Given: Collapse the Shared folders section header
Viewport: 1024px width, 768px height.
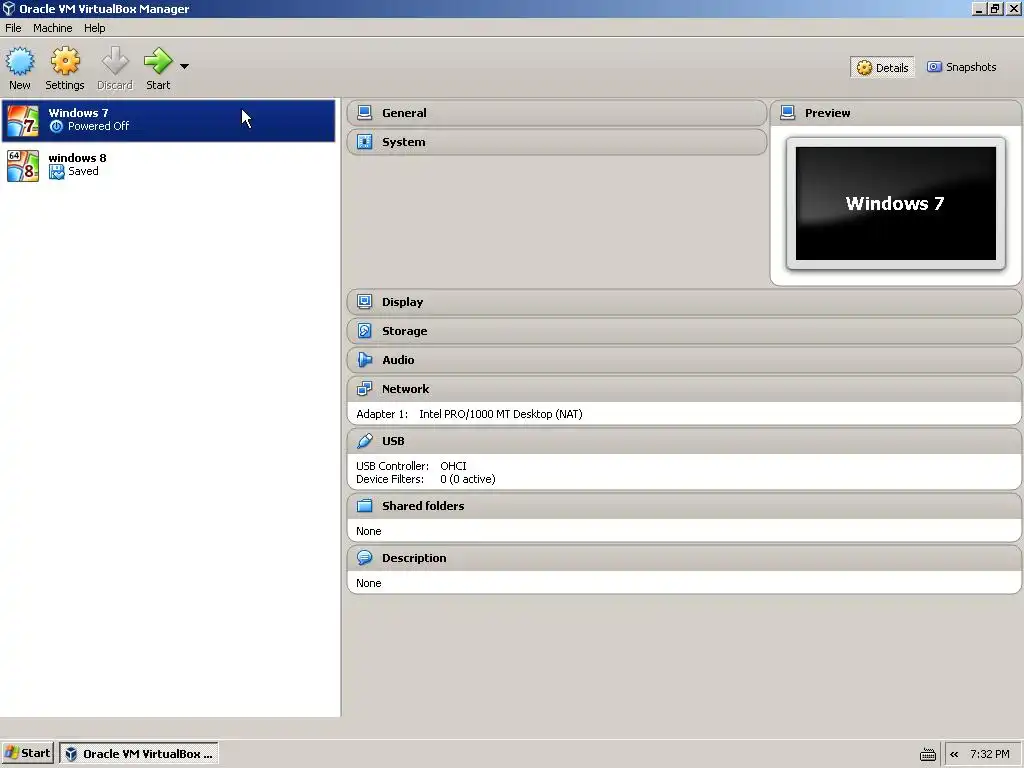Looking at the screenshot, I should (684, 506).
